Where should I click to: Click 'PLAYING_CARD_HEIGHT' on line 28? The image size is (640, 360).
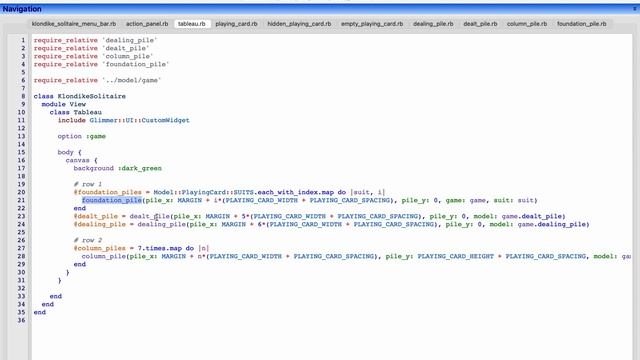click(x=455, y=256)
